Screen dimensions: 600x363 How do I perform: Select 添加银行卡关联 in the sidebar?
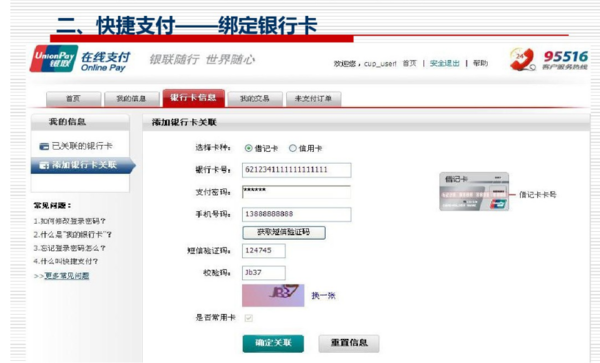(83, 165)
